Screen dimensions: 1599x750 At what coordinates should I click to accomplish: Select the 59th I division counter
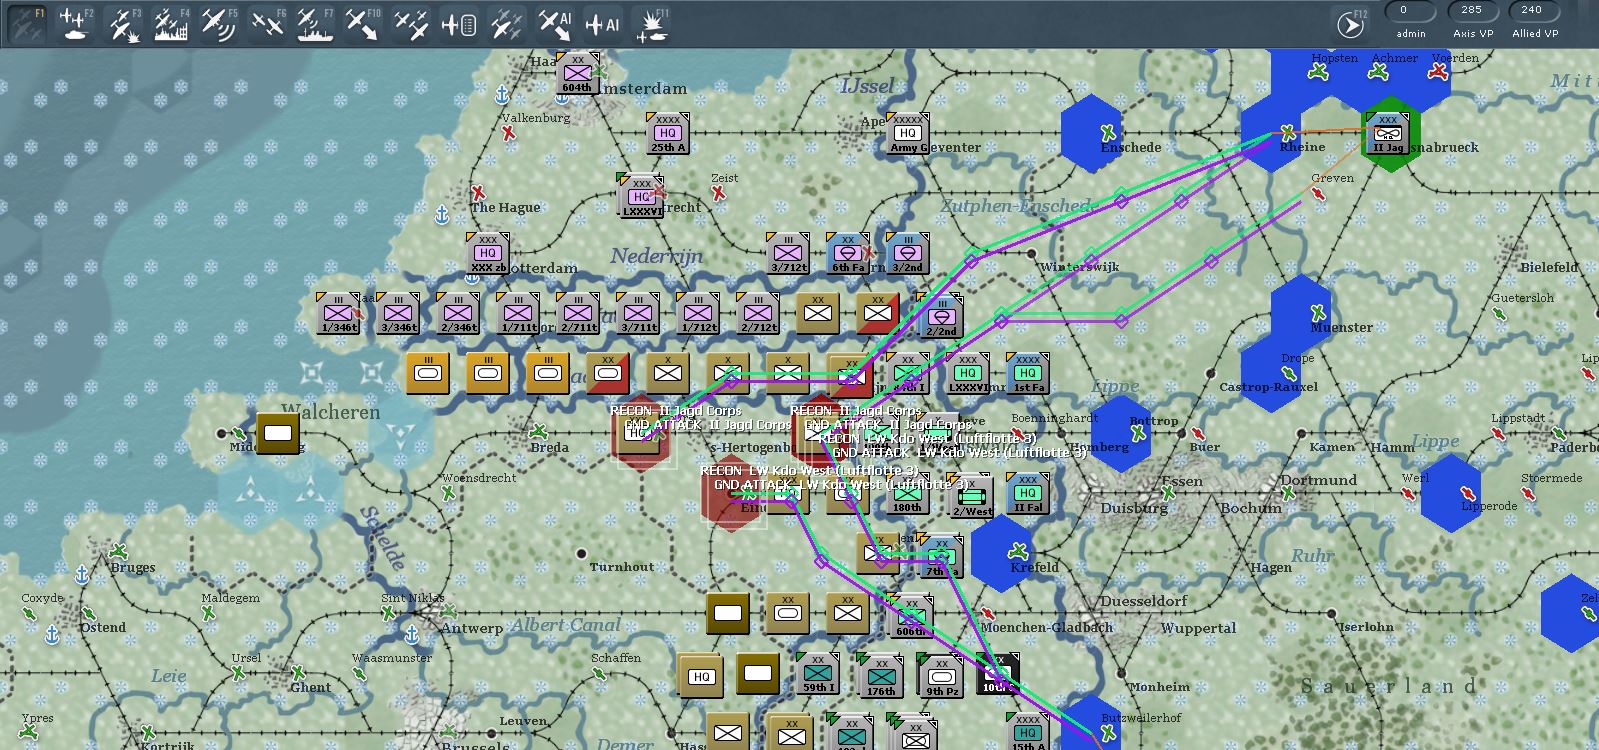pos(818,674)
